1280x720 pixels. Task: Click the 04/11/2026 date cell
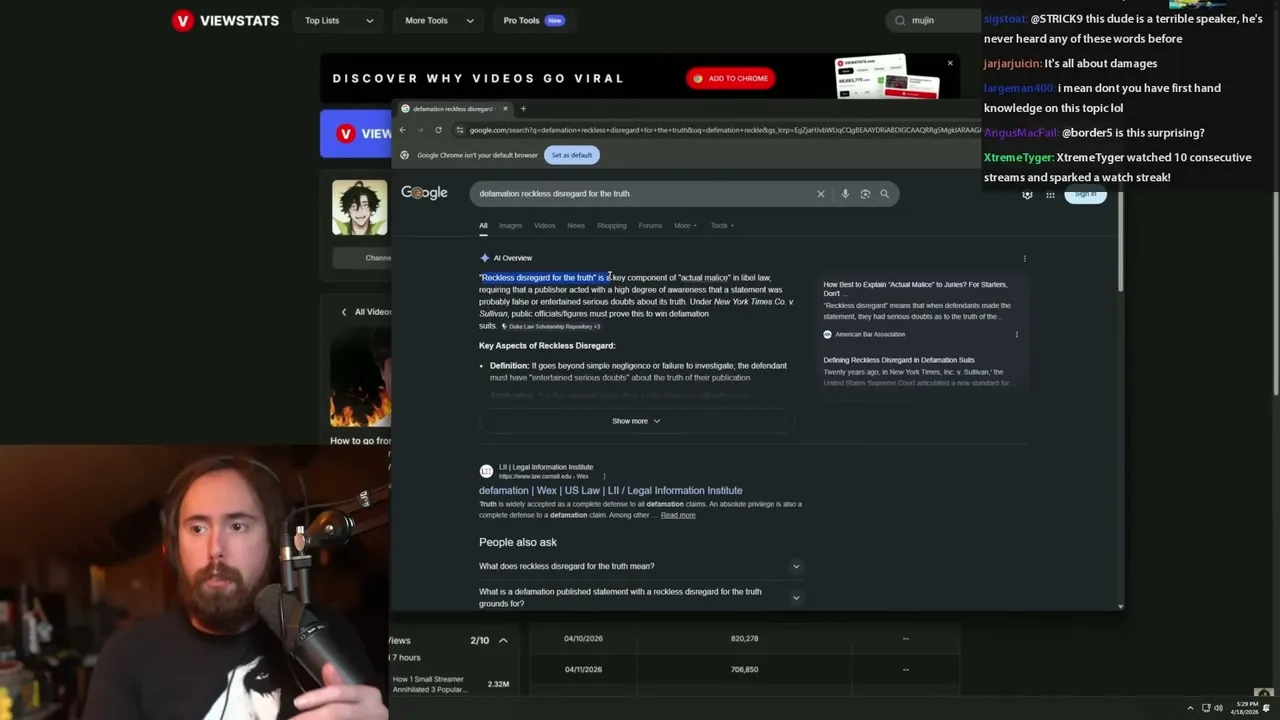pos(584,670)
